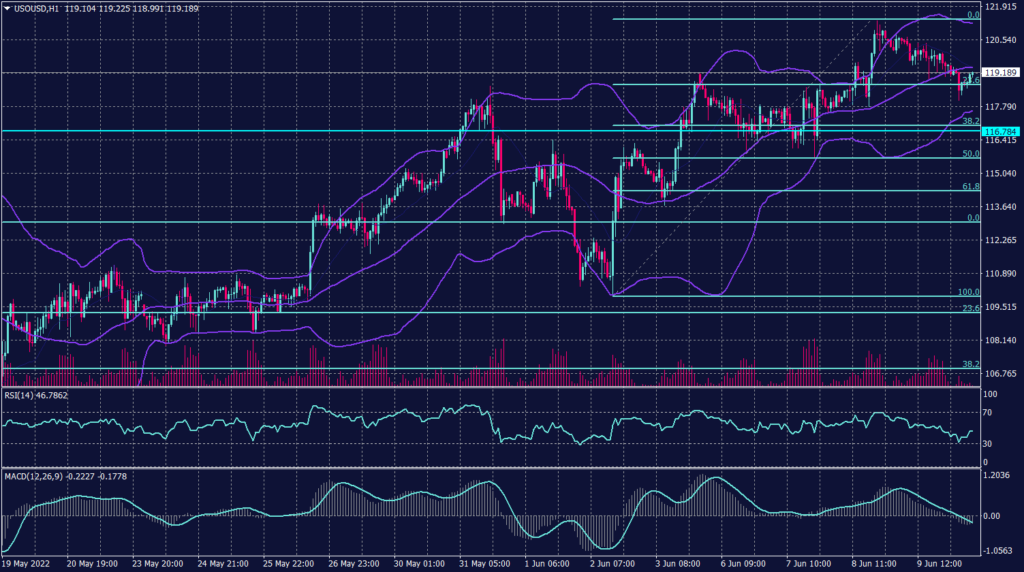Viewport: 1024px width, 572px height.
Task: Select the 116.784 cyan price level tag
Action: click(999, 131)
